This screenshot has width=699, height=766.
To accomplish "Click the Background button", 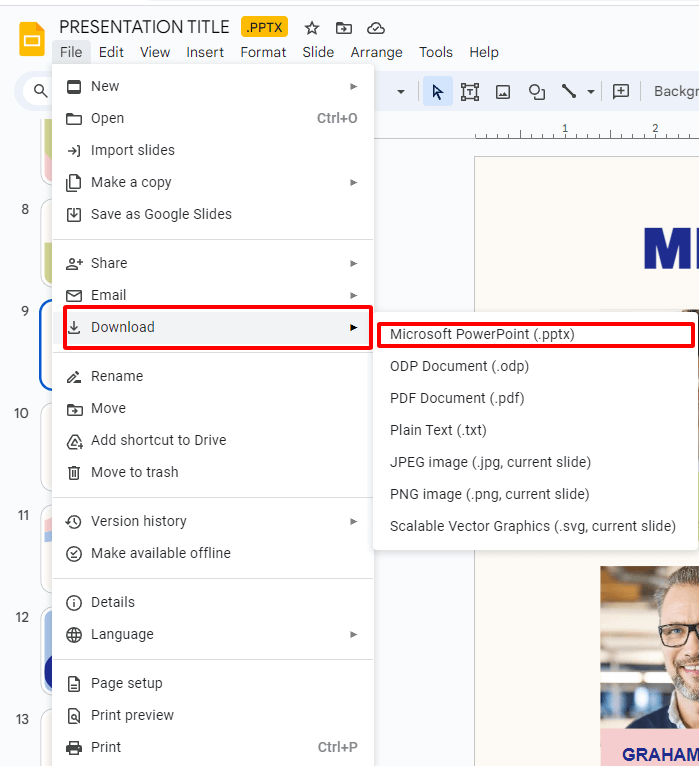I will pos(675,91).
